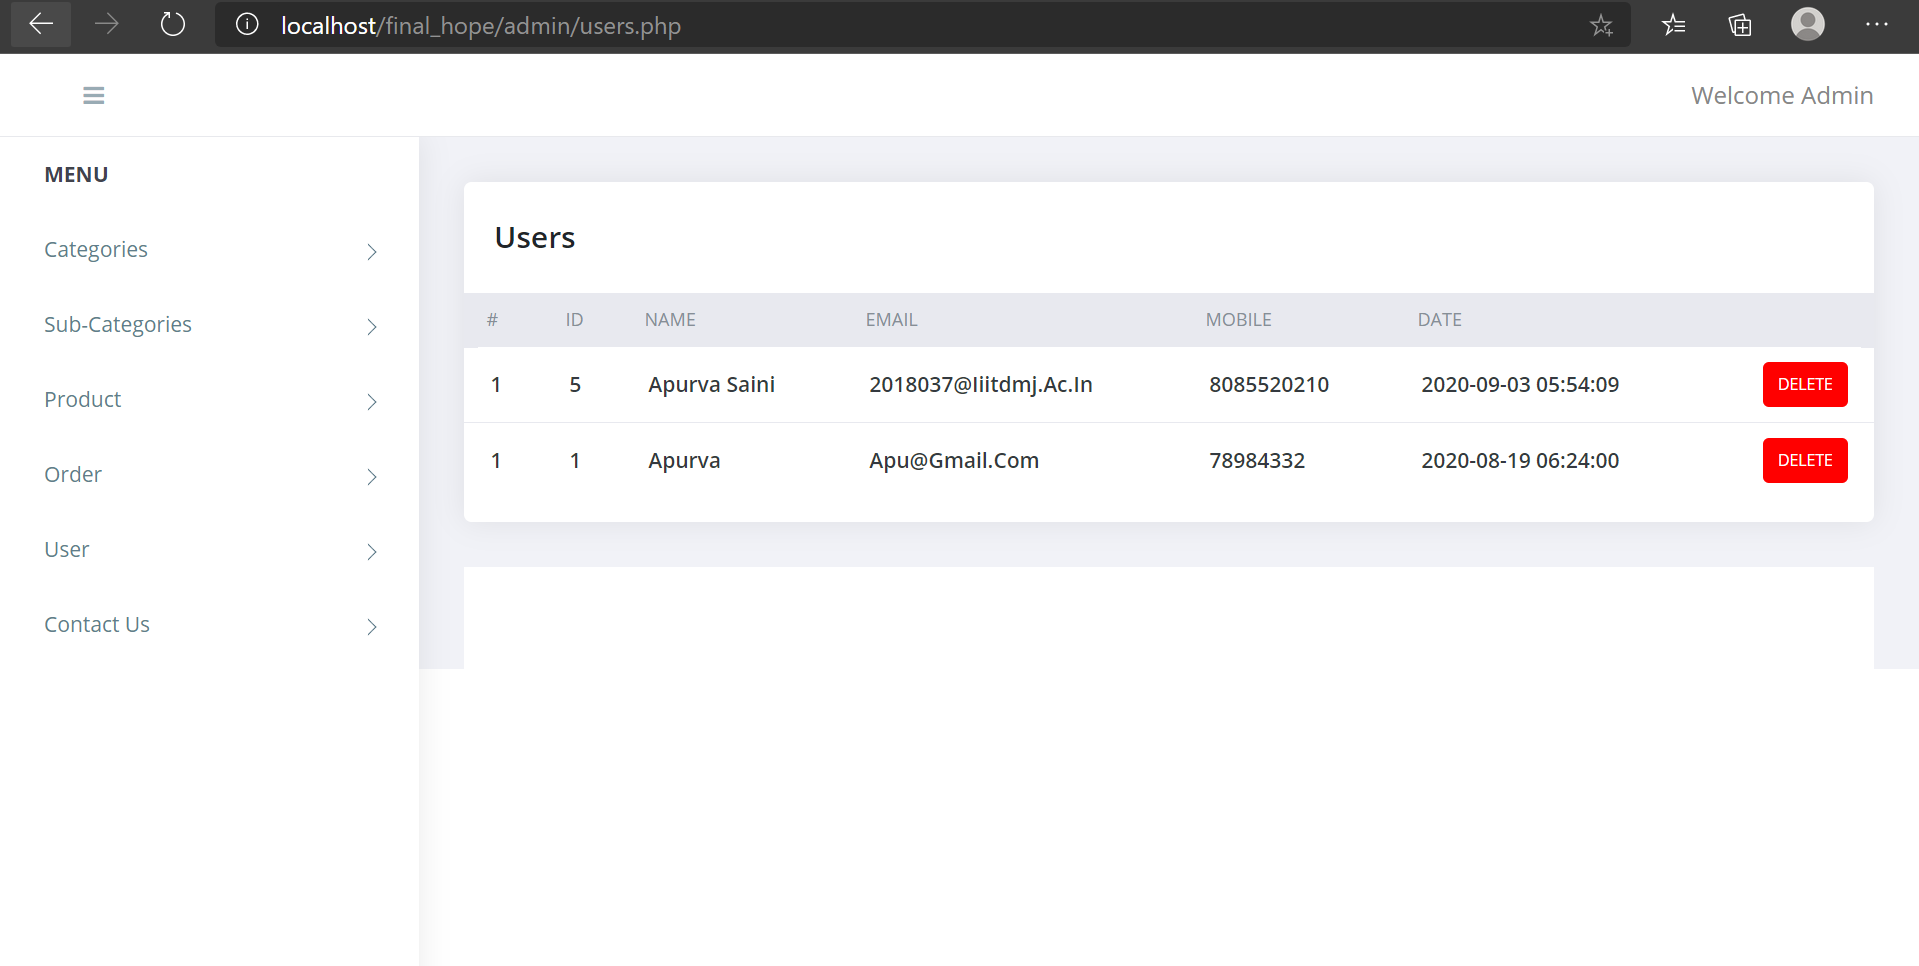Open the sidebar hamburger menu icon
The width and height of the screenshot is (1919, 966).
93,95
